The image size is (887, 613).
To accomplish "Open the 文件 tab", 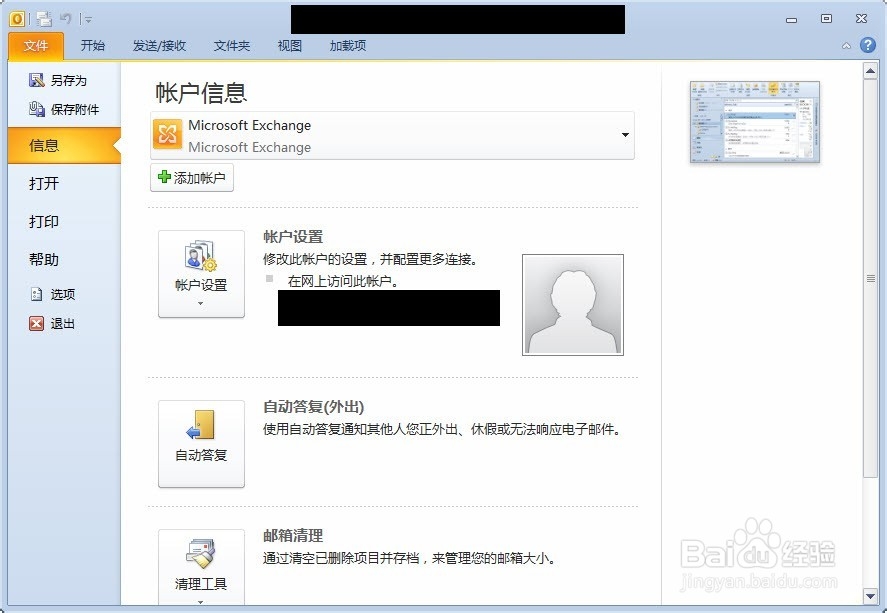I will point(36,46).
